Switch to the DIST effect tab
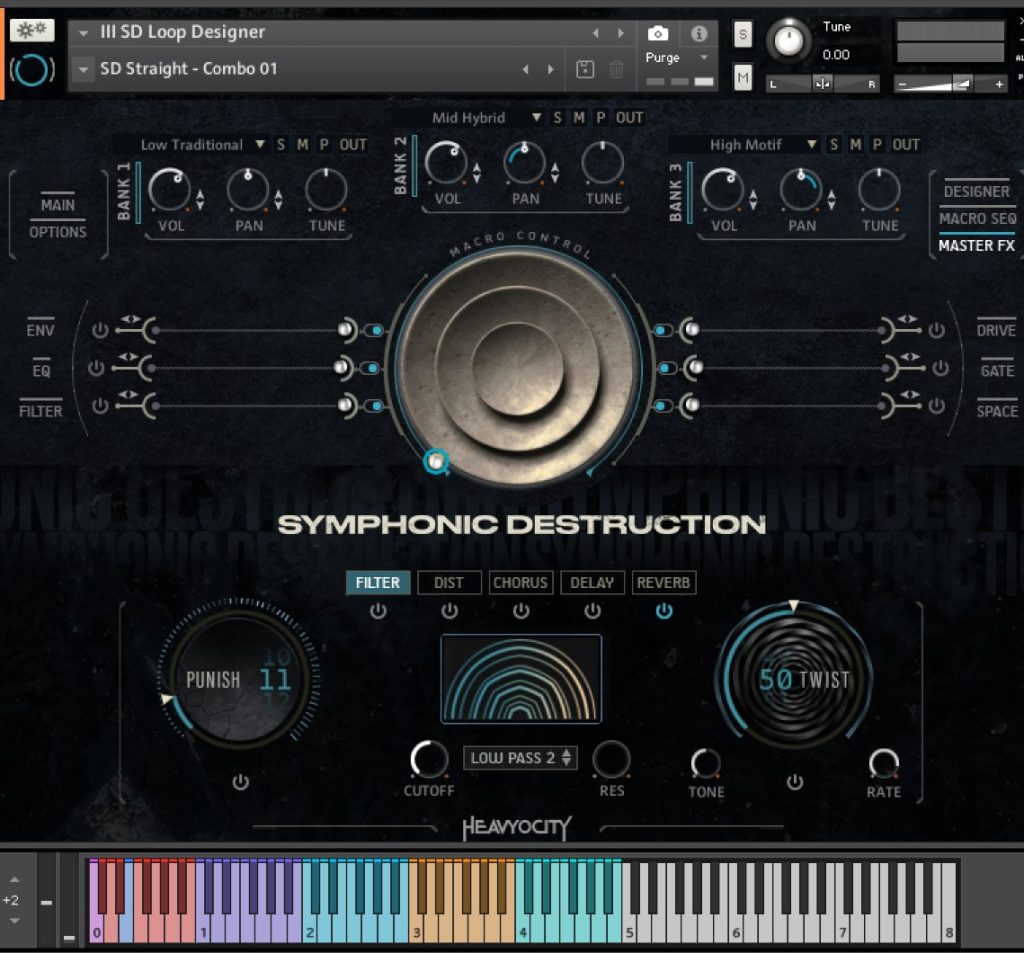This screenshot has height=953, width=1024. pos(449,583)
